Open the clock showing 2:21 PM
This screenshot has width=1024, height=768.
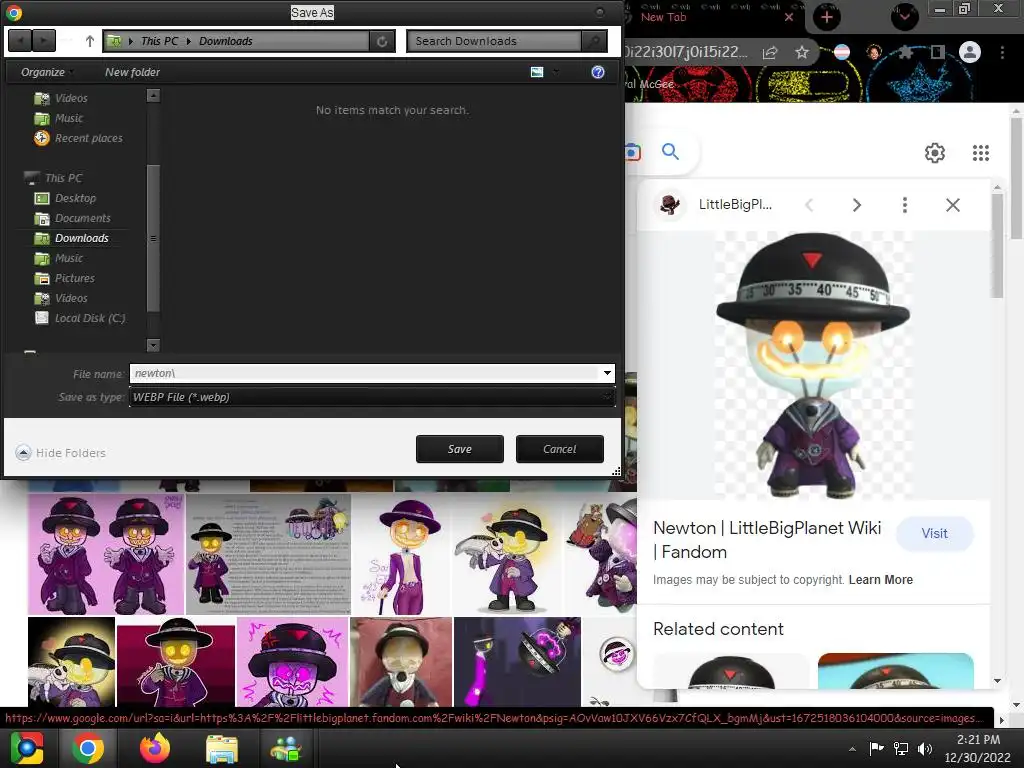click(977, 748)
